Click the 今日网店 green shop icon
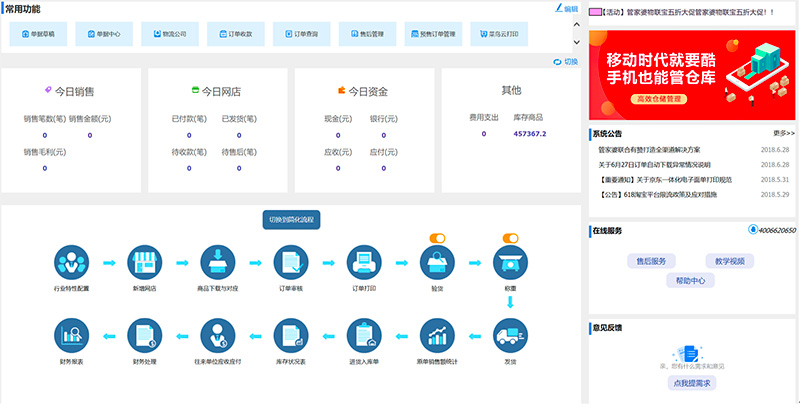Viewport: 800px width, 408px height. (x=195, y=90)
